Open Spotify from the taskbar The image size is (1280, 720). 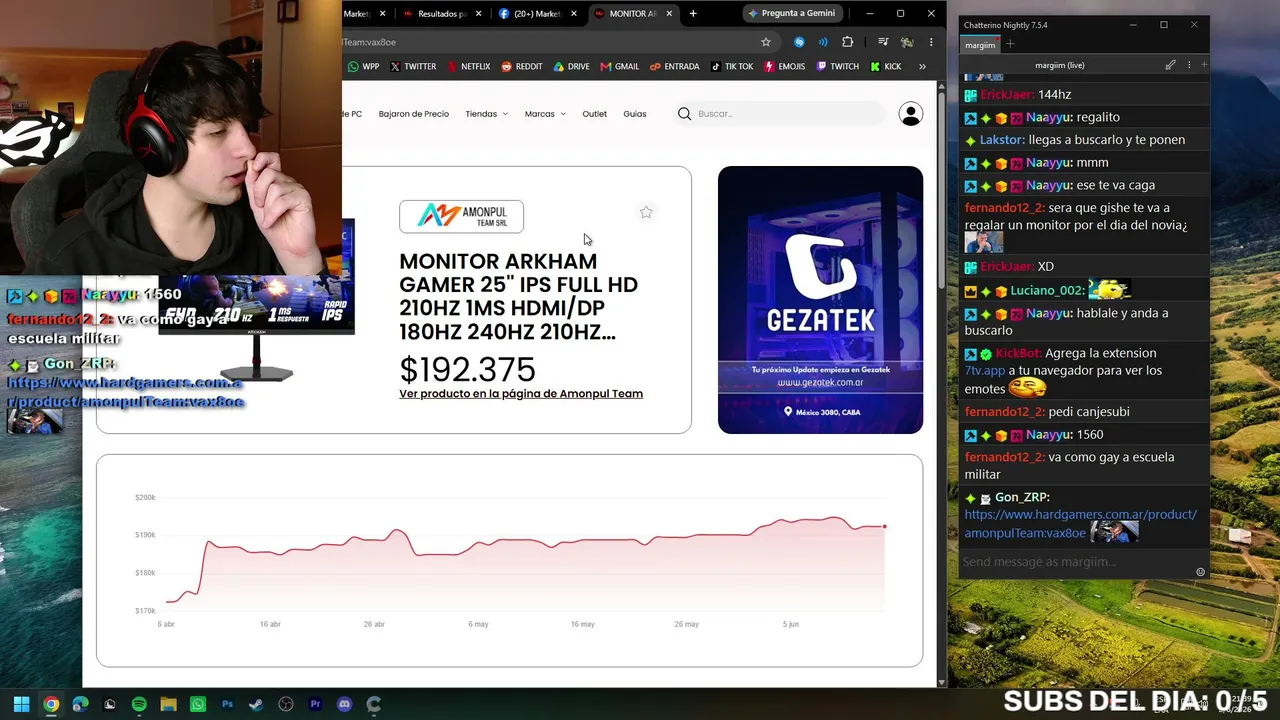(x=139, y=704)
